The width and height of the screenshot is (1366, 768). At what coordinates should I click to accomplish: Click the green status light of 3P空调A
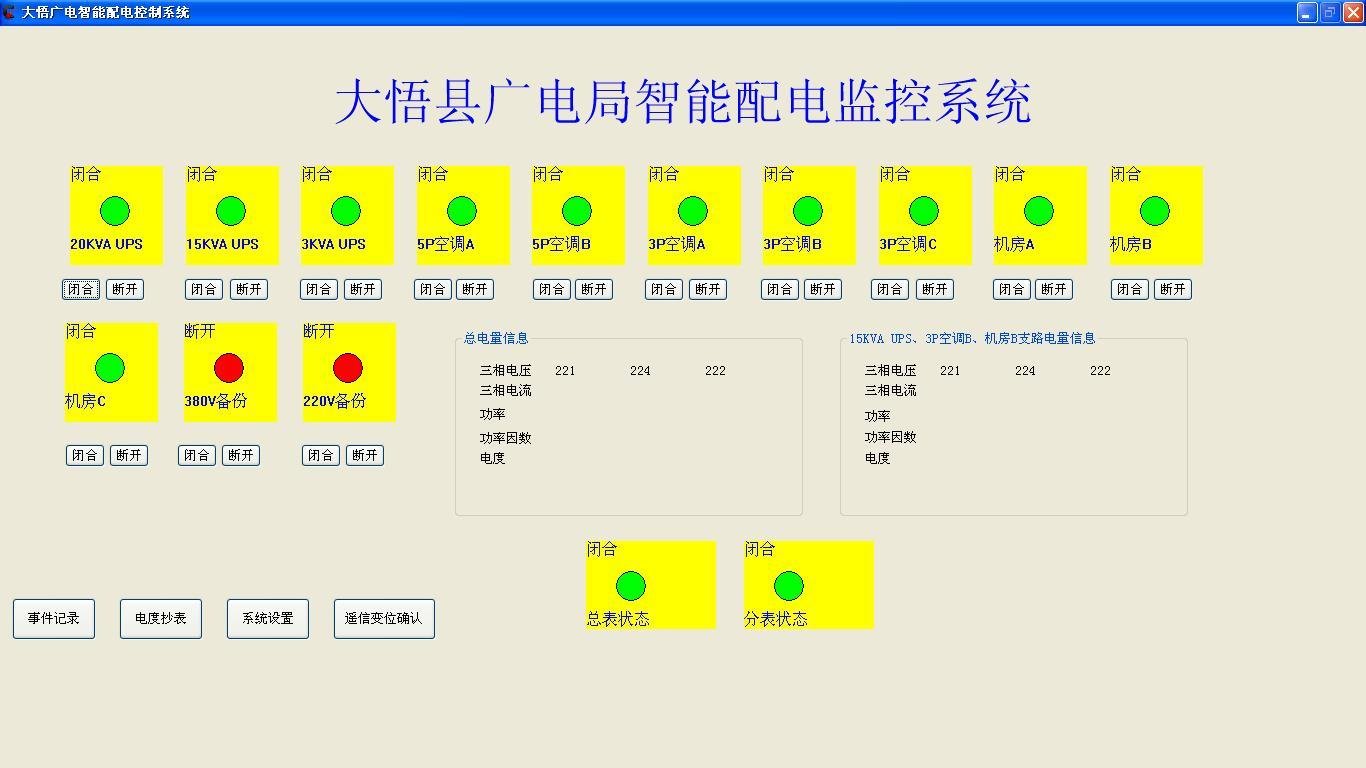click(x=693, y=211)
